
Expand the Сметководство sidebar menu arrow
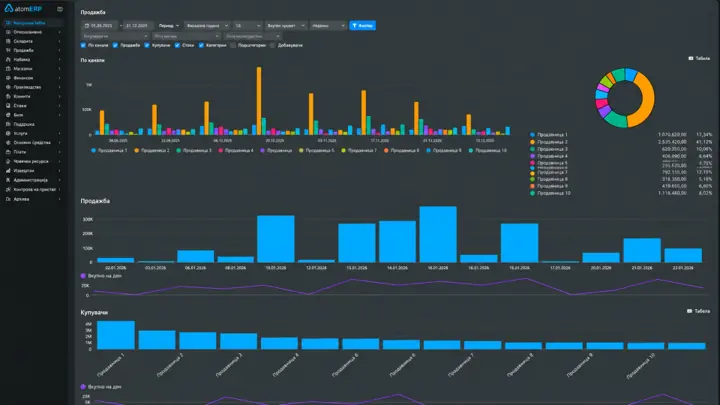click(59, 32)
